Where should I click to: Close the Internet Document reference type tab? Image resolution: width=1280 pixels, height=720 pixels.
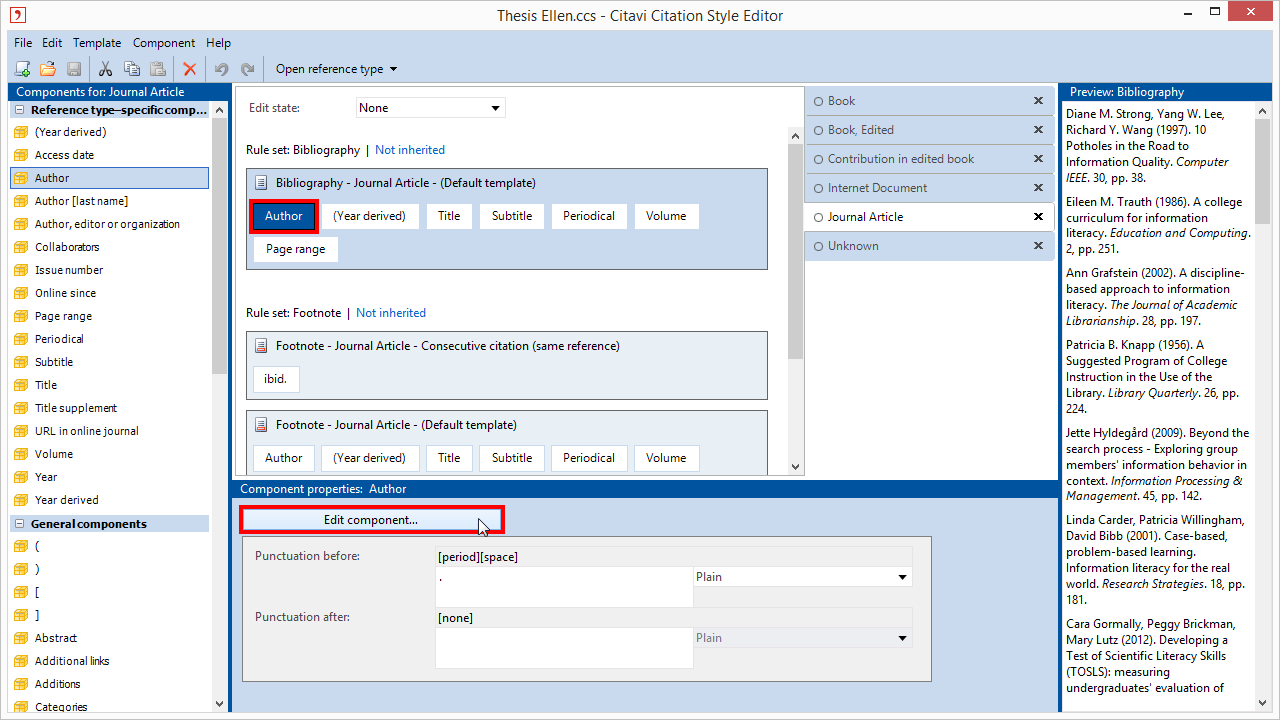1038,188
